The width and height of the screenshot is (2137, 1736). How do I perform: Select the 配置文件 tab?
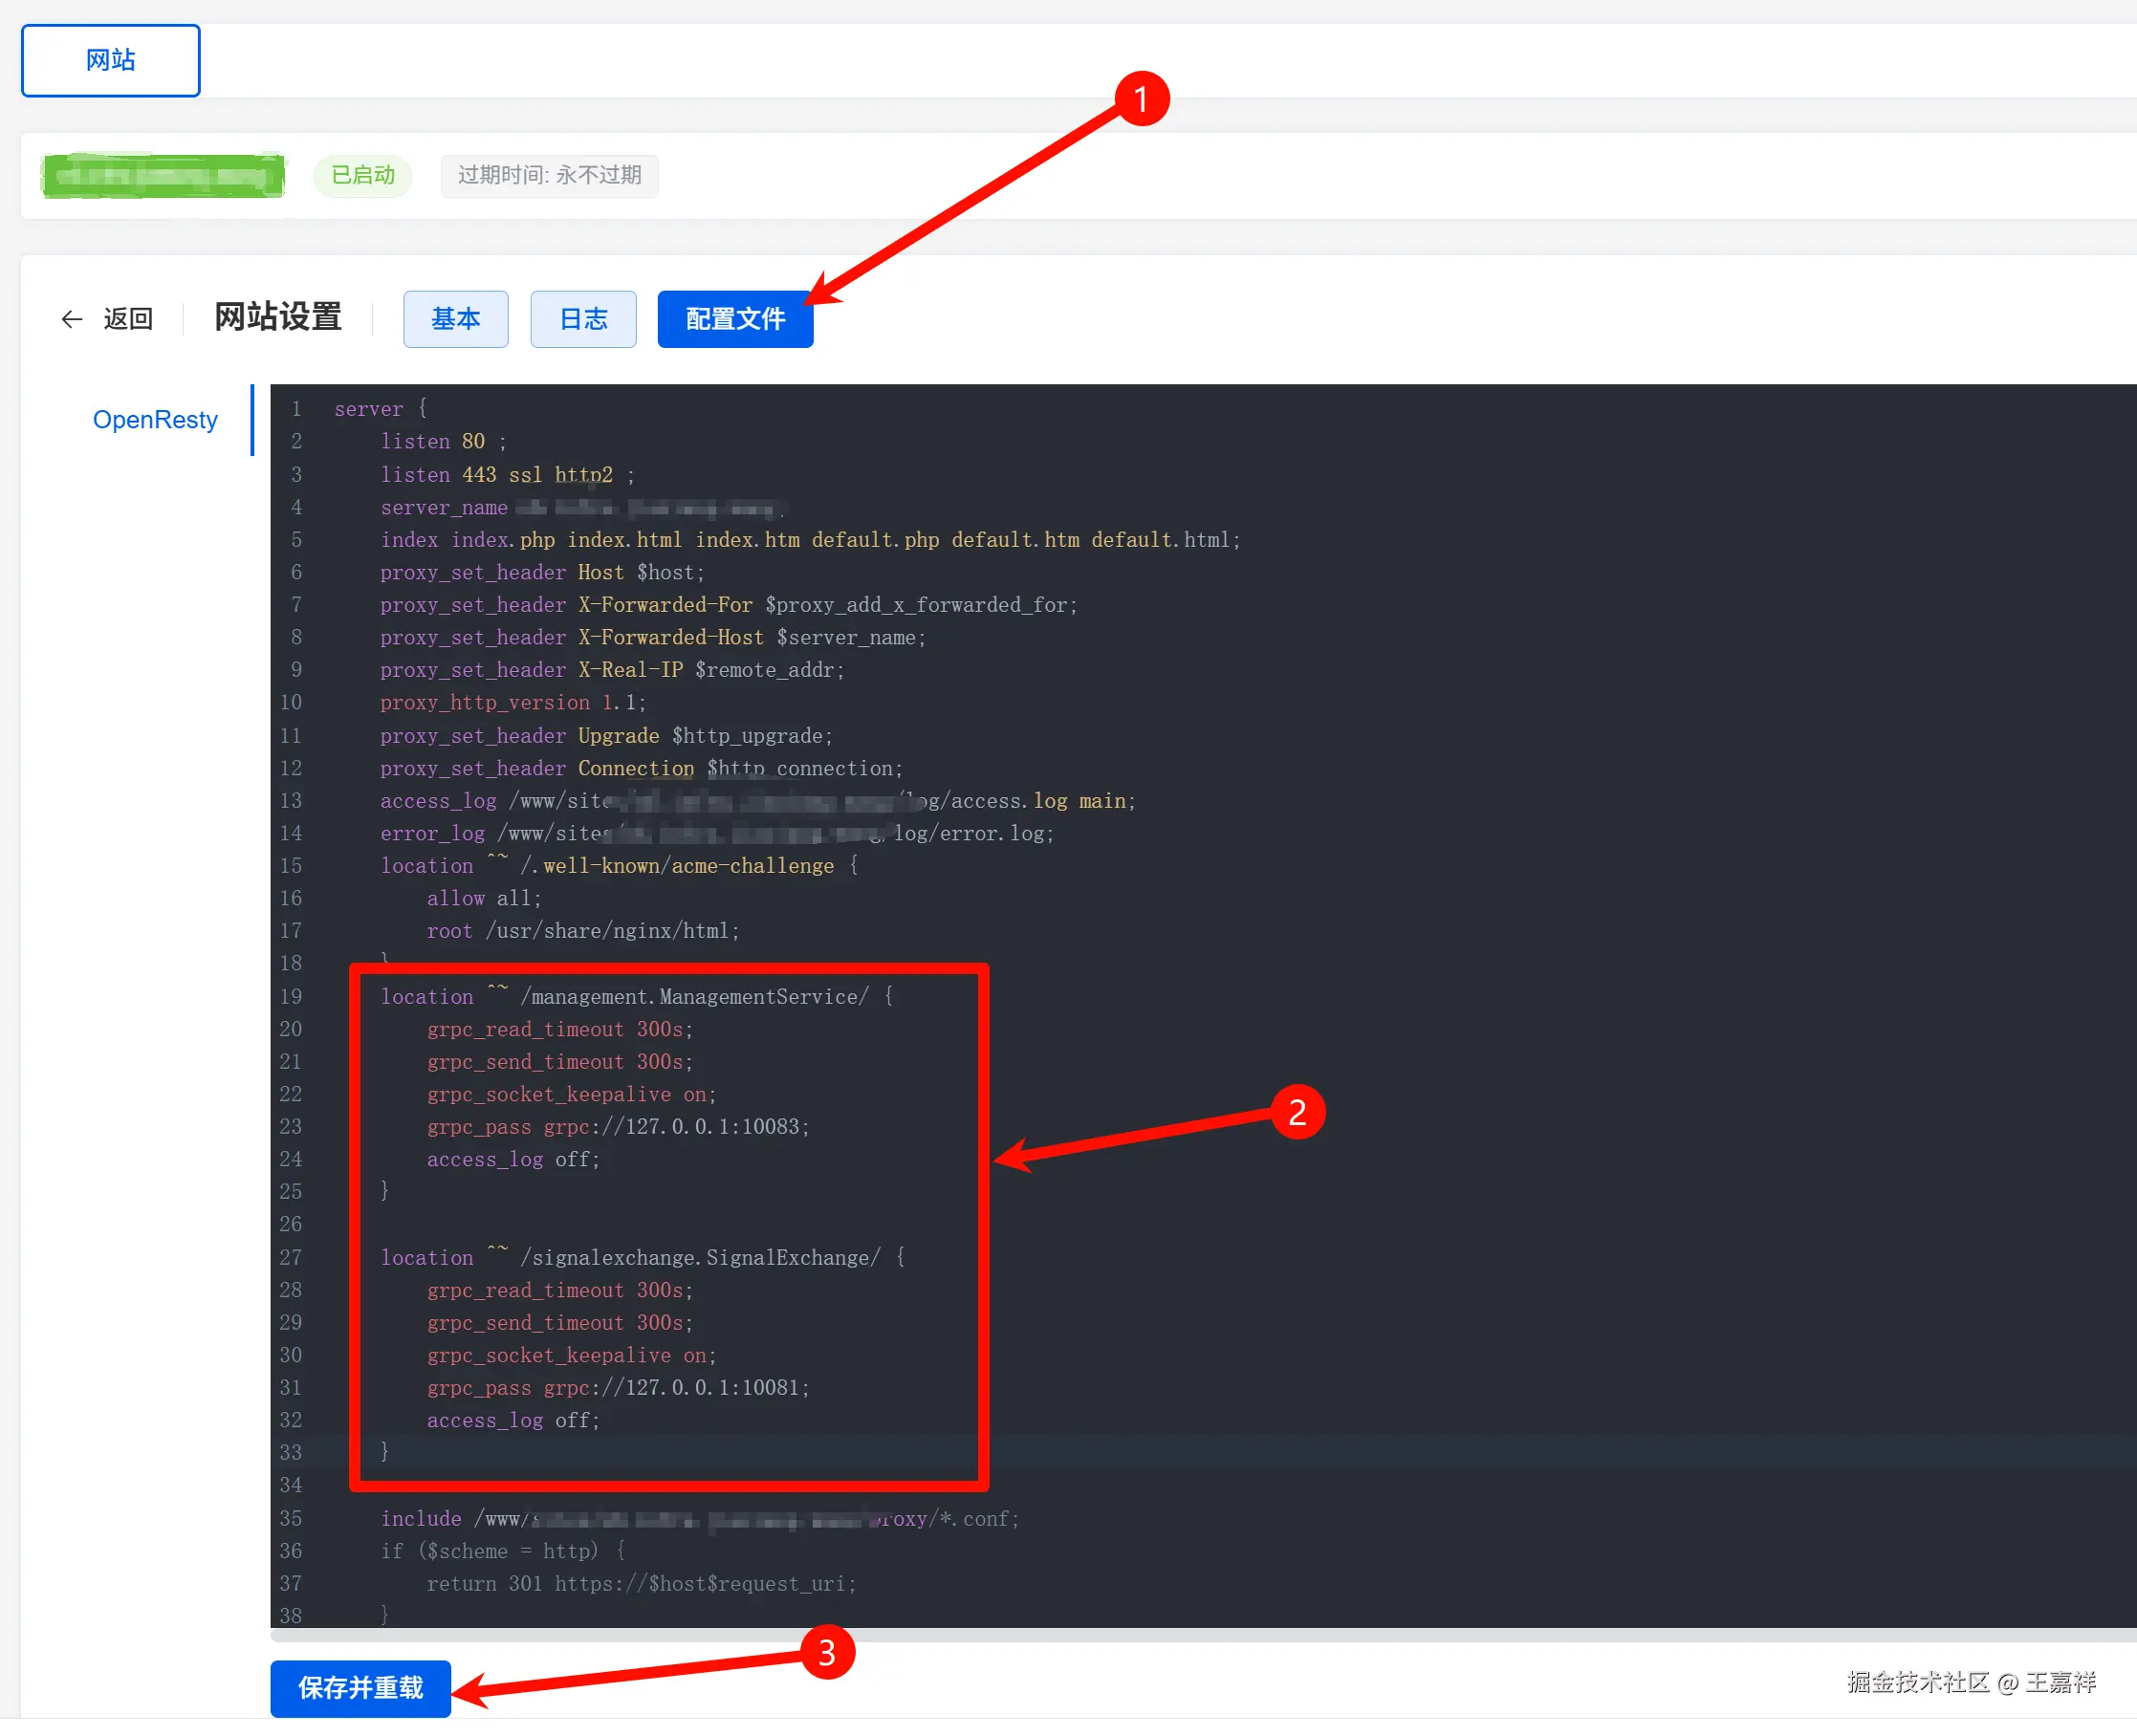click(x=734, y=319)
